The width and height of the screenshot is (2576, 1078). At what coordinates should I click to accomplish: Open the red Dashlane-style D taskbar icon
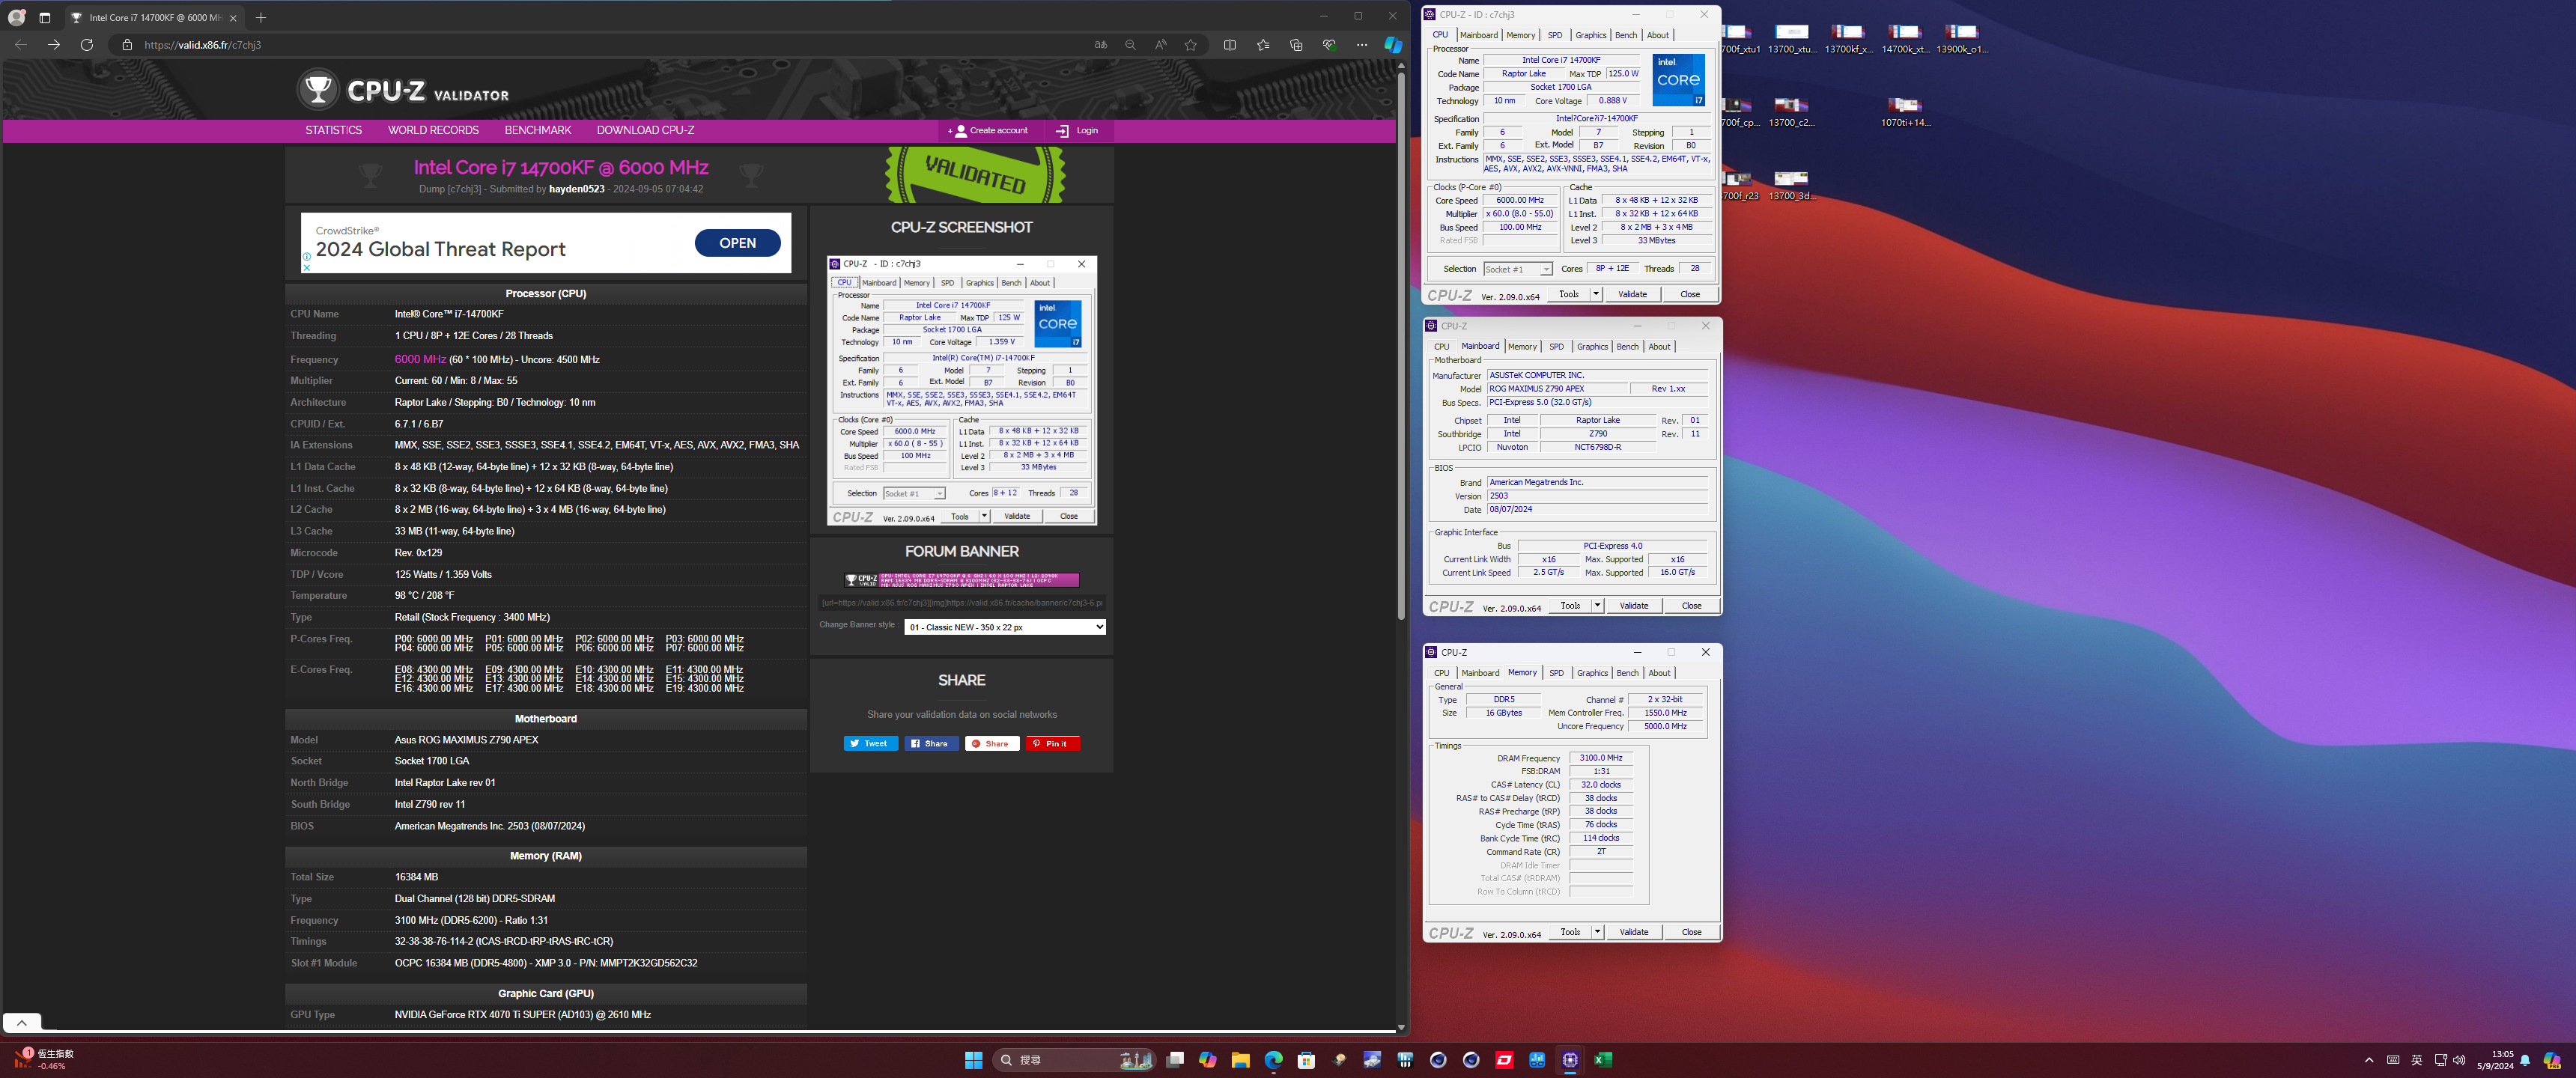click(x=1504, y=1060)
